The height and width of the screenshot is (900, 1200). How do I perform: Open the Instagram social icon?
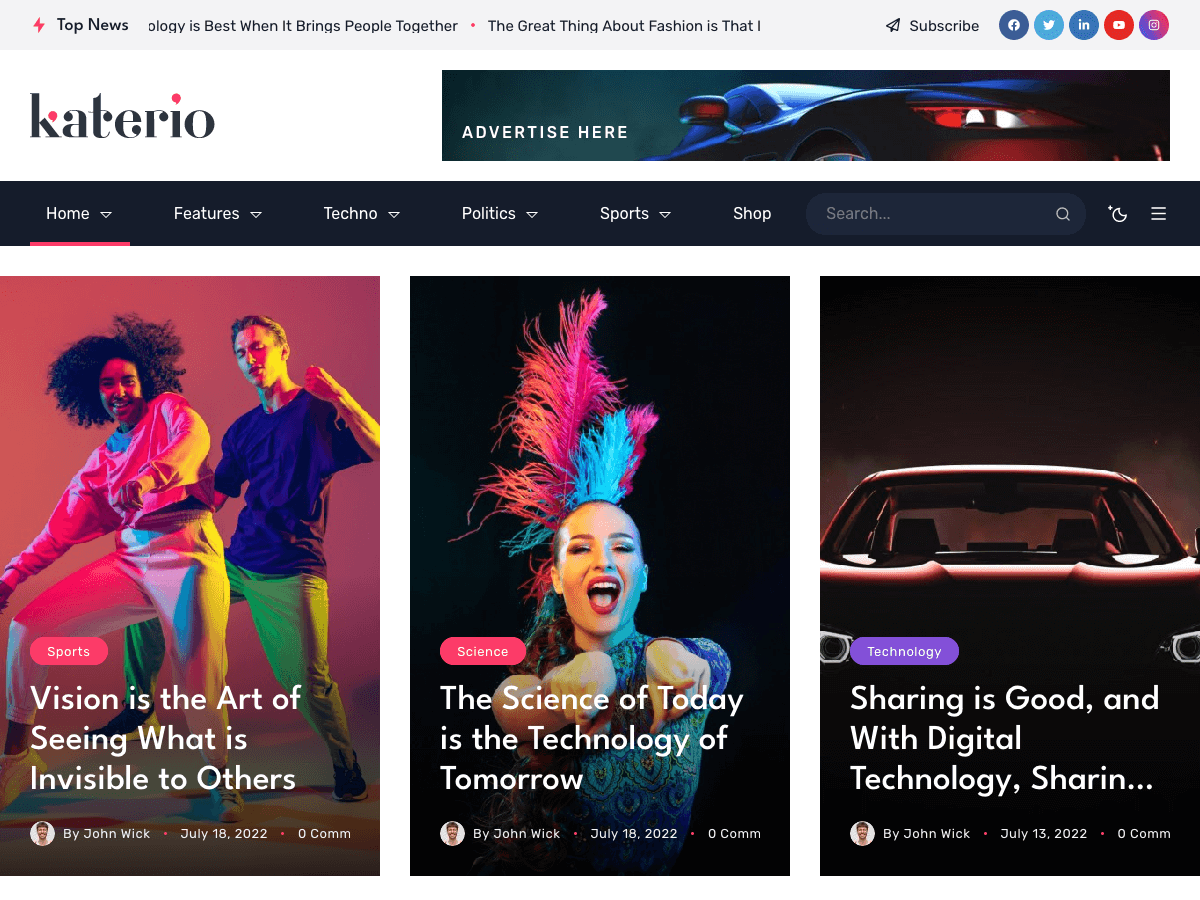(1154, 25)
